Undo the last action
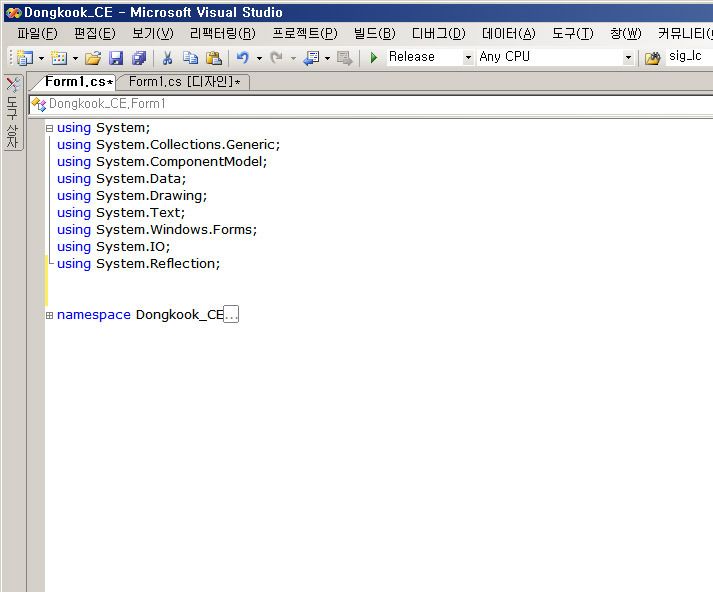 pos(243,58)
